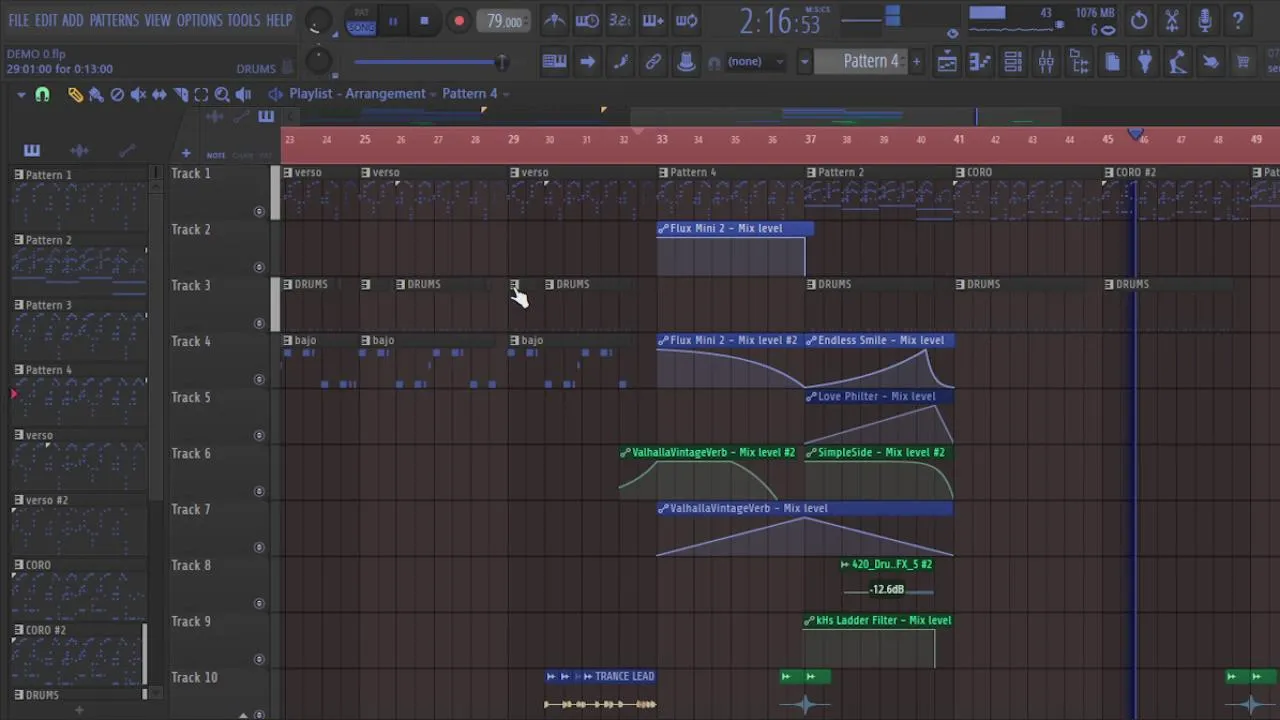
Task: Open the OPTIONS menu
Action: 199,20
